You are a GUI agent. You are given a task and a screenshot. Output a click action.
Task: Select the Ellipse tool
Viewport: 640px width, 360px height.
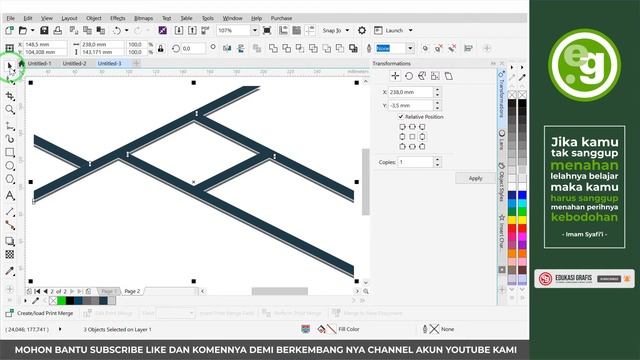coord(10,166)
